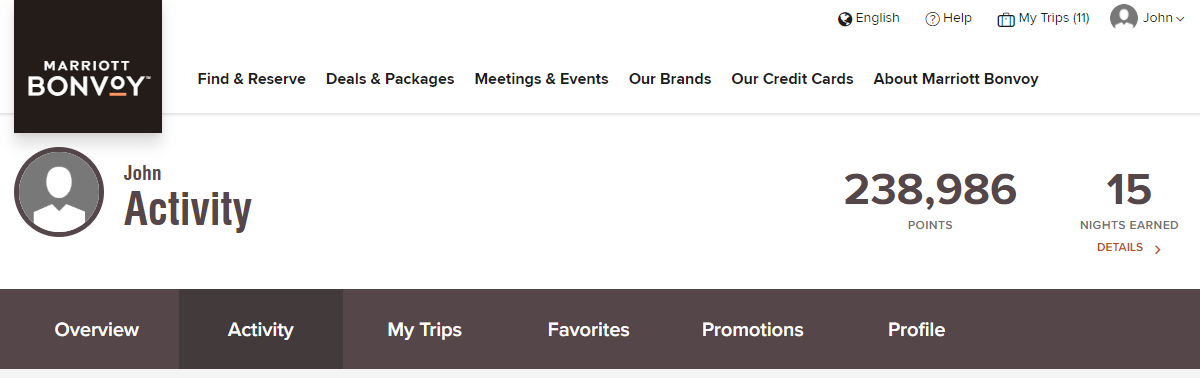Click the nights earned DETAILS link
1200x378 pixels.
1120,248
